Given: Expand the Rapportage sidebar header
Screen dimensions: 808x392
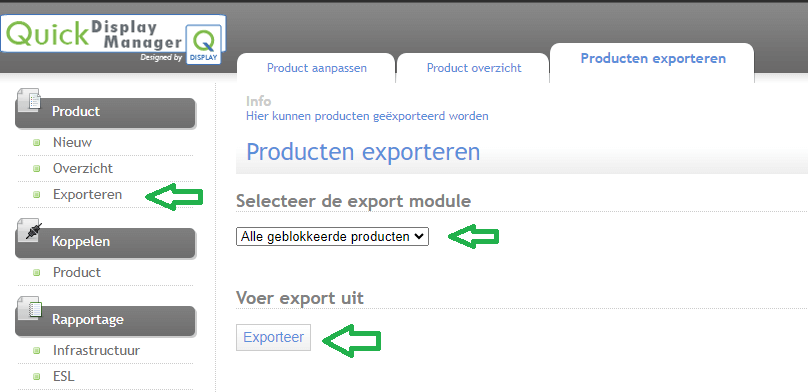Looking at the screenshot, I should click(x=105, y=320).
